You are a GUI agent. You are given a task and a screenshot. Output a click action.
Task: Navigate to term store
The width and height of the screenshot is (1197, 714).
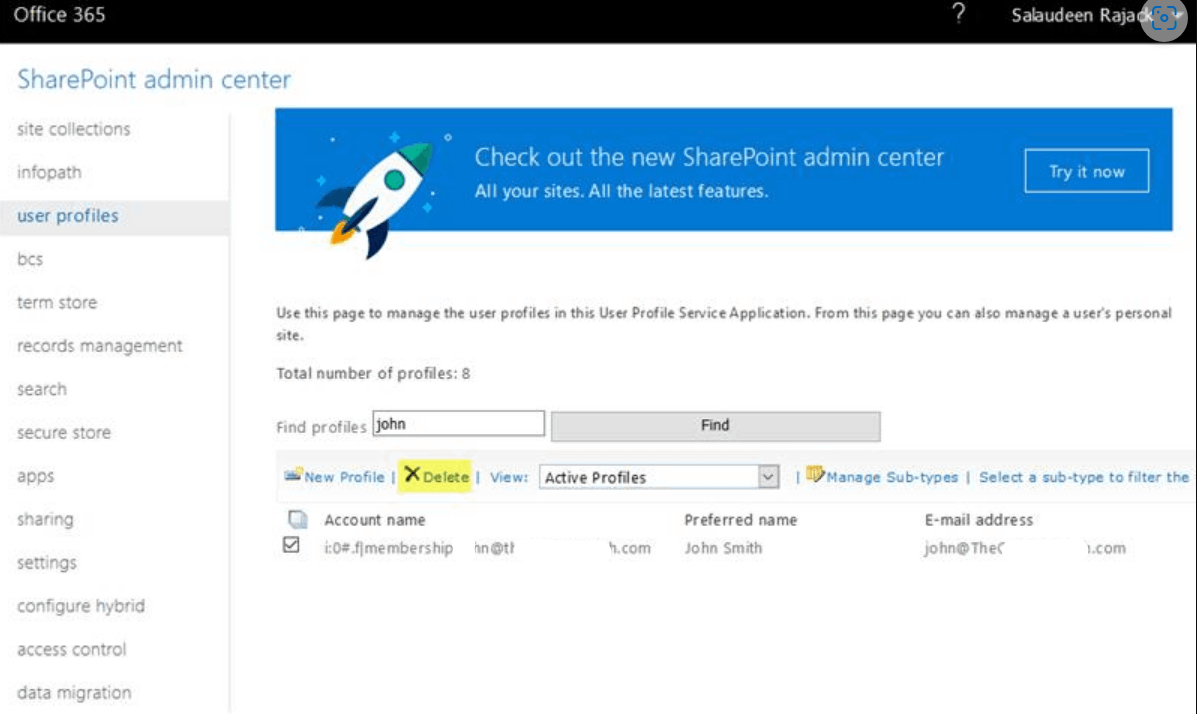point(56,302)
